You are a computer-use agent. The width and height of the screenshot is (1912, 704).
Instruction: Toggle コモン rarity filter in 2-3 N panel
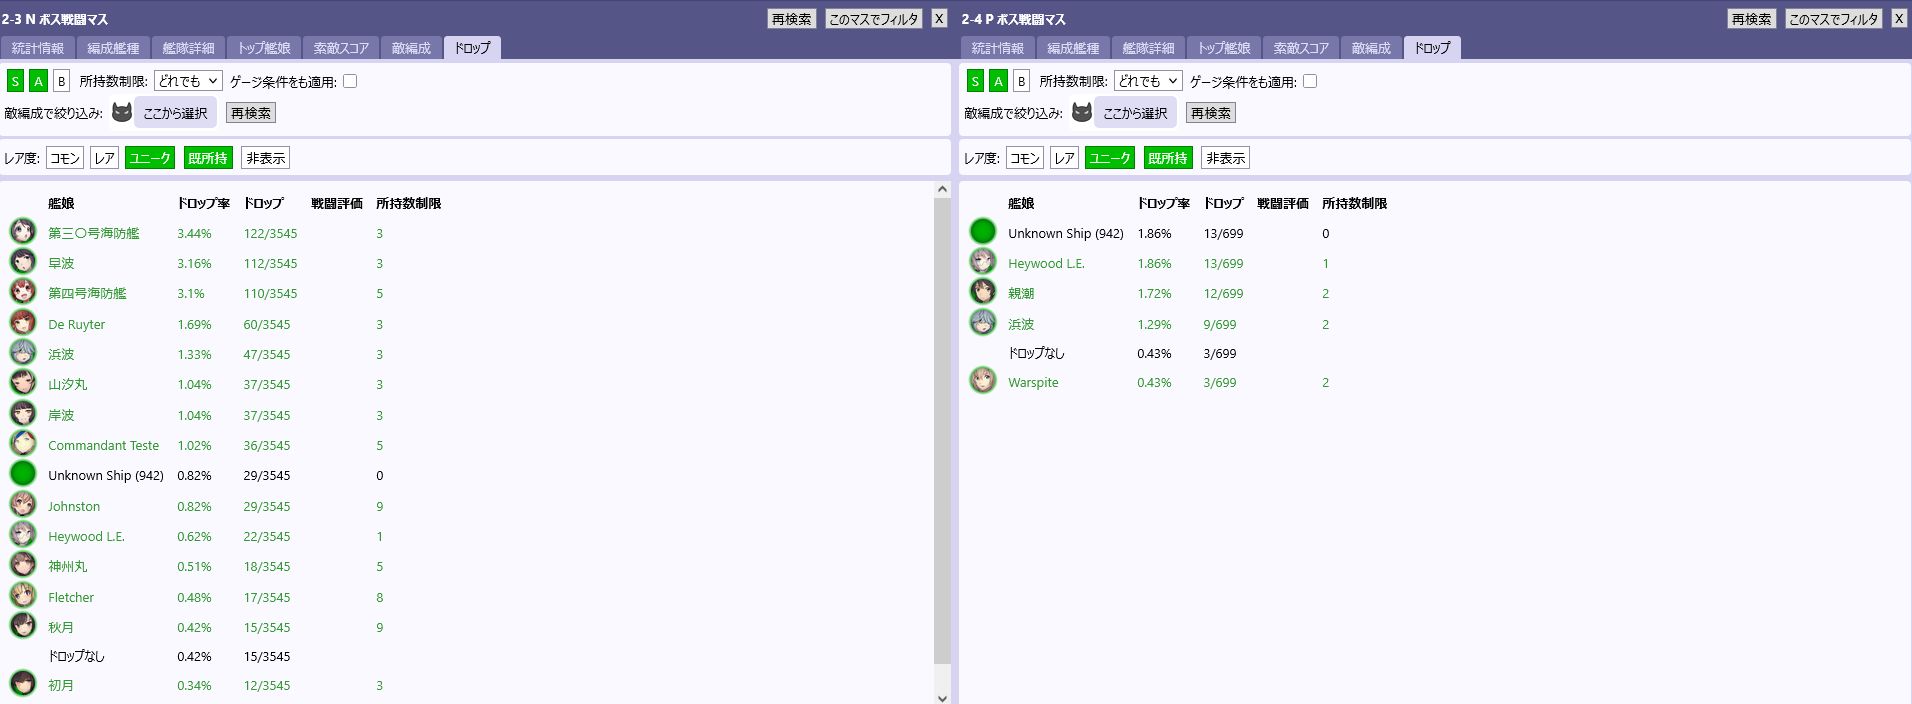click(x=65, y=158)
